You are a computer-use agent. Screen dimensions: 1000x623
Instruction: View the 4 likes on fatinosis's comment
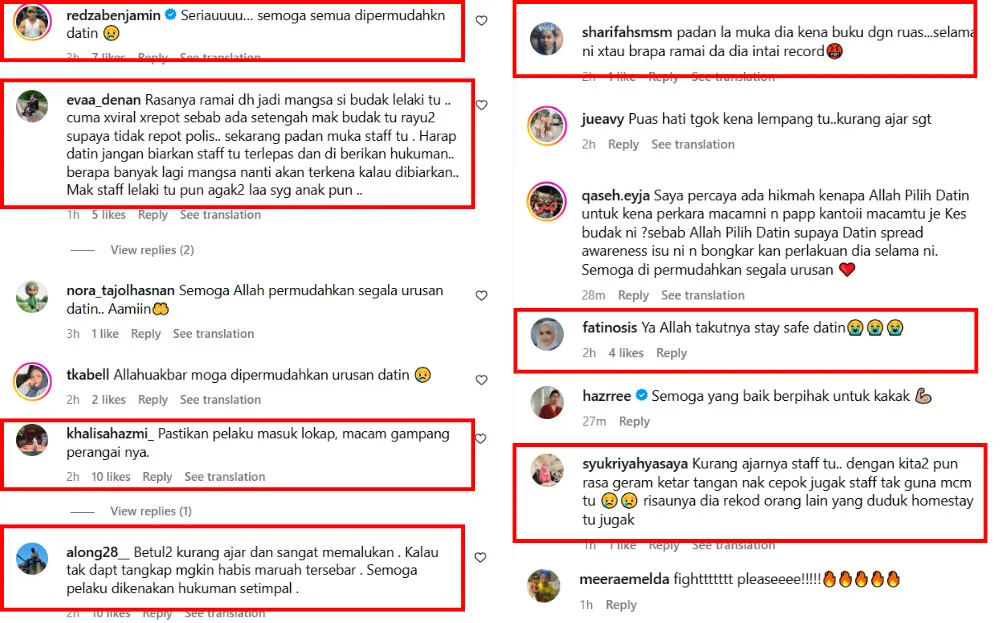626,353
